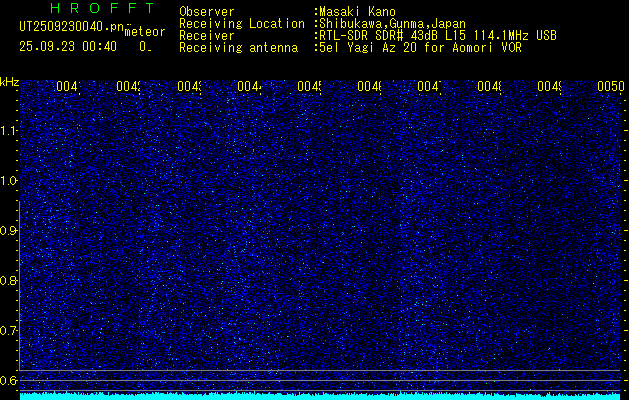Click time marker 0041
The image size is (629, 400).
[x=68, y=86]
